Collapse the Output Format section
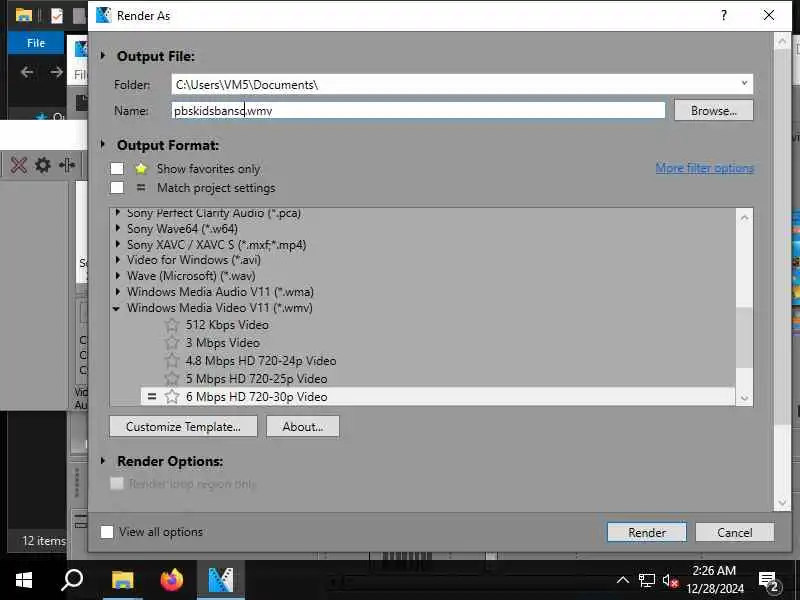 [103, 144]
